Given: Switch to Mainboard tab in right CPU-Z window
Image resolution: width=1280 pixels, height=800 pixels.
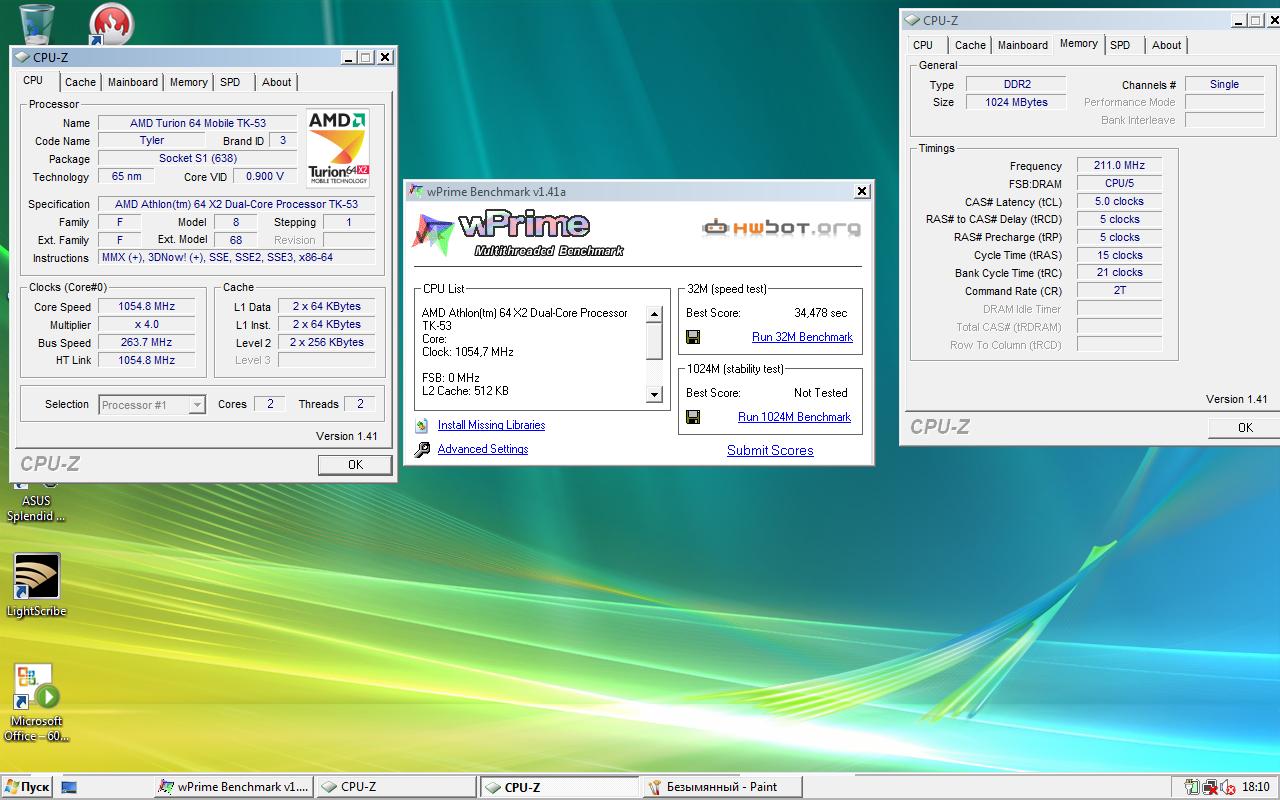Looking at the screenshot, I should coord(1023,45).
